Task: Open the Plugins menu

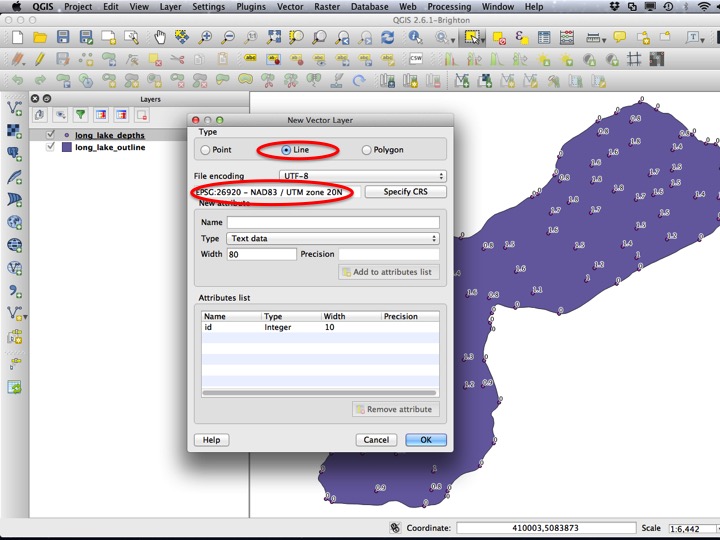Action: (x=251, y=6)
